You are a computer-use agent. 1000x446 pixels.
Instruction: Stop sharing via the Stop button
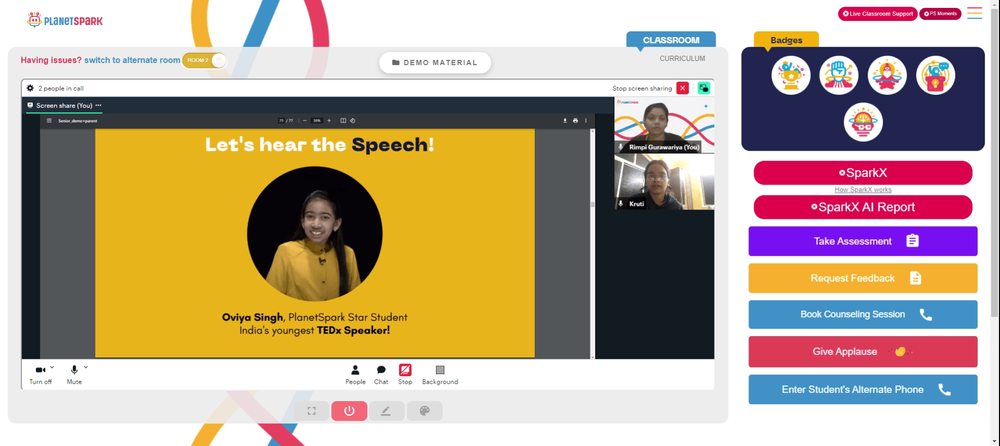point(405,375)
